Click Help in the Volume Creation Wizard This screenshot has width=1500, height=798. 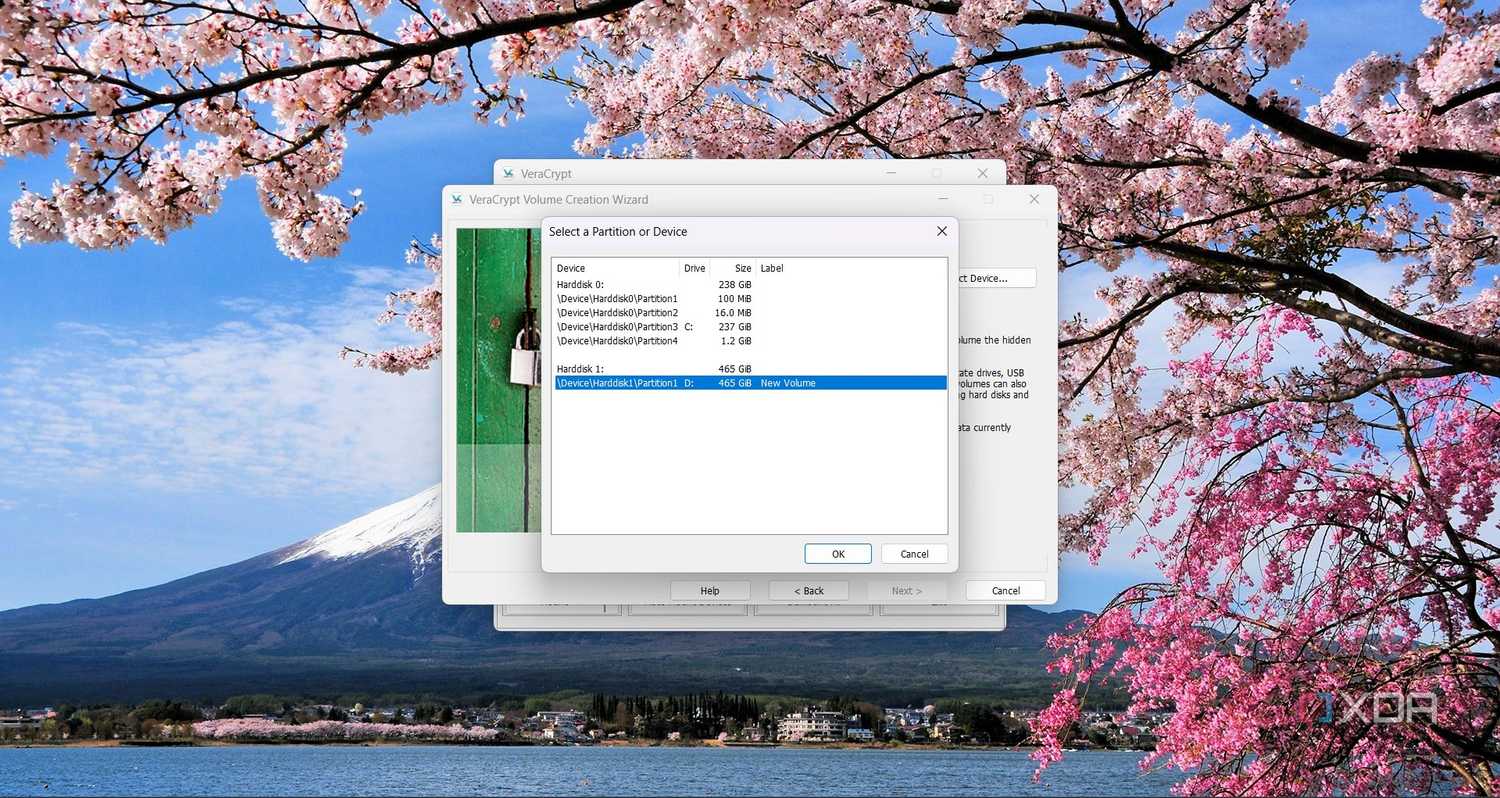(710, 591)
